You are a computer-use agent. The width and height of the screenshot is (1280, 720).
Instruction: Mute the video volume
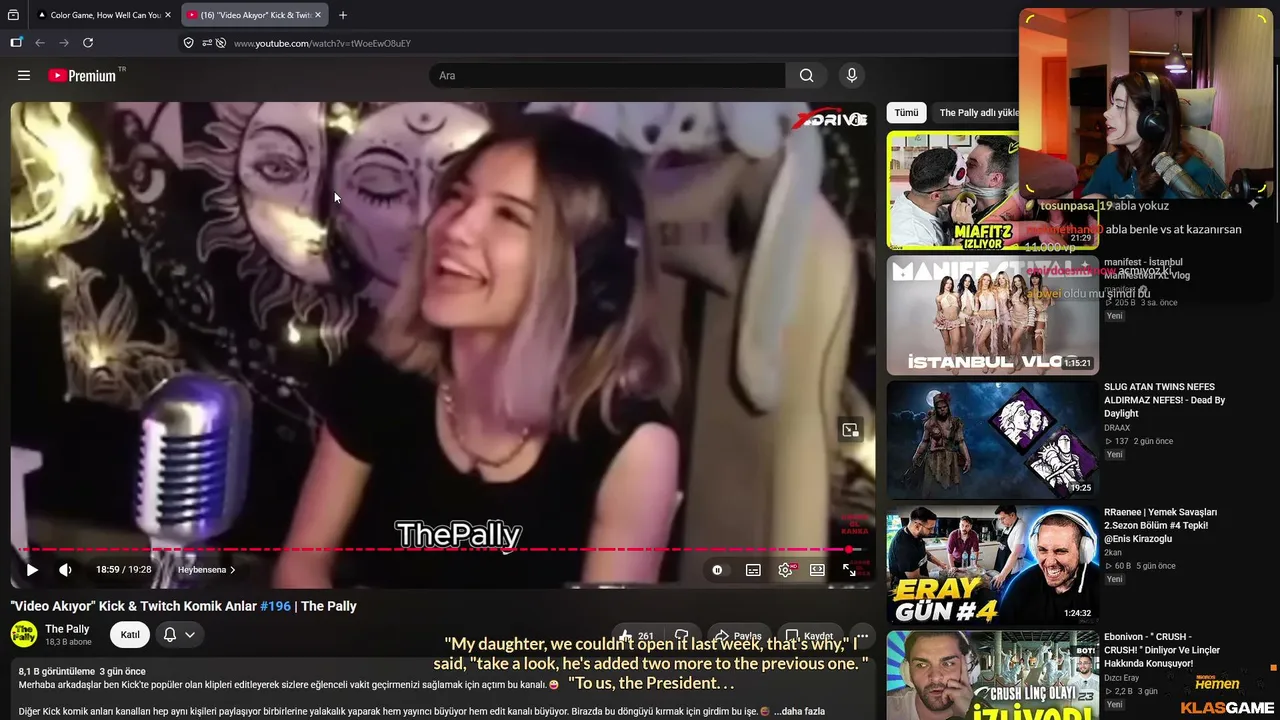65,570
